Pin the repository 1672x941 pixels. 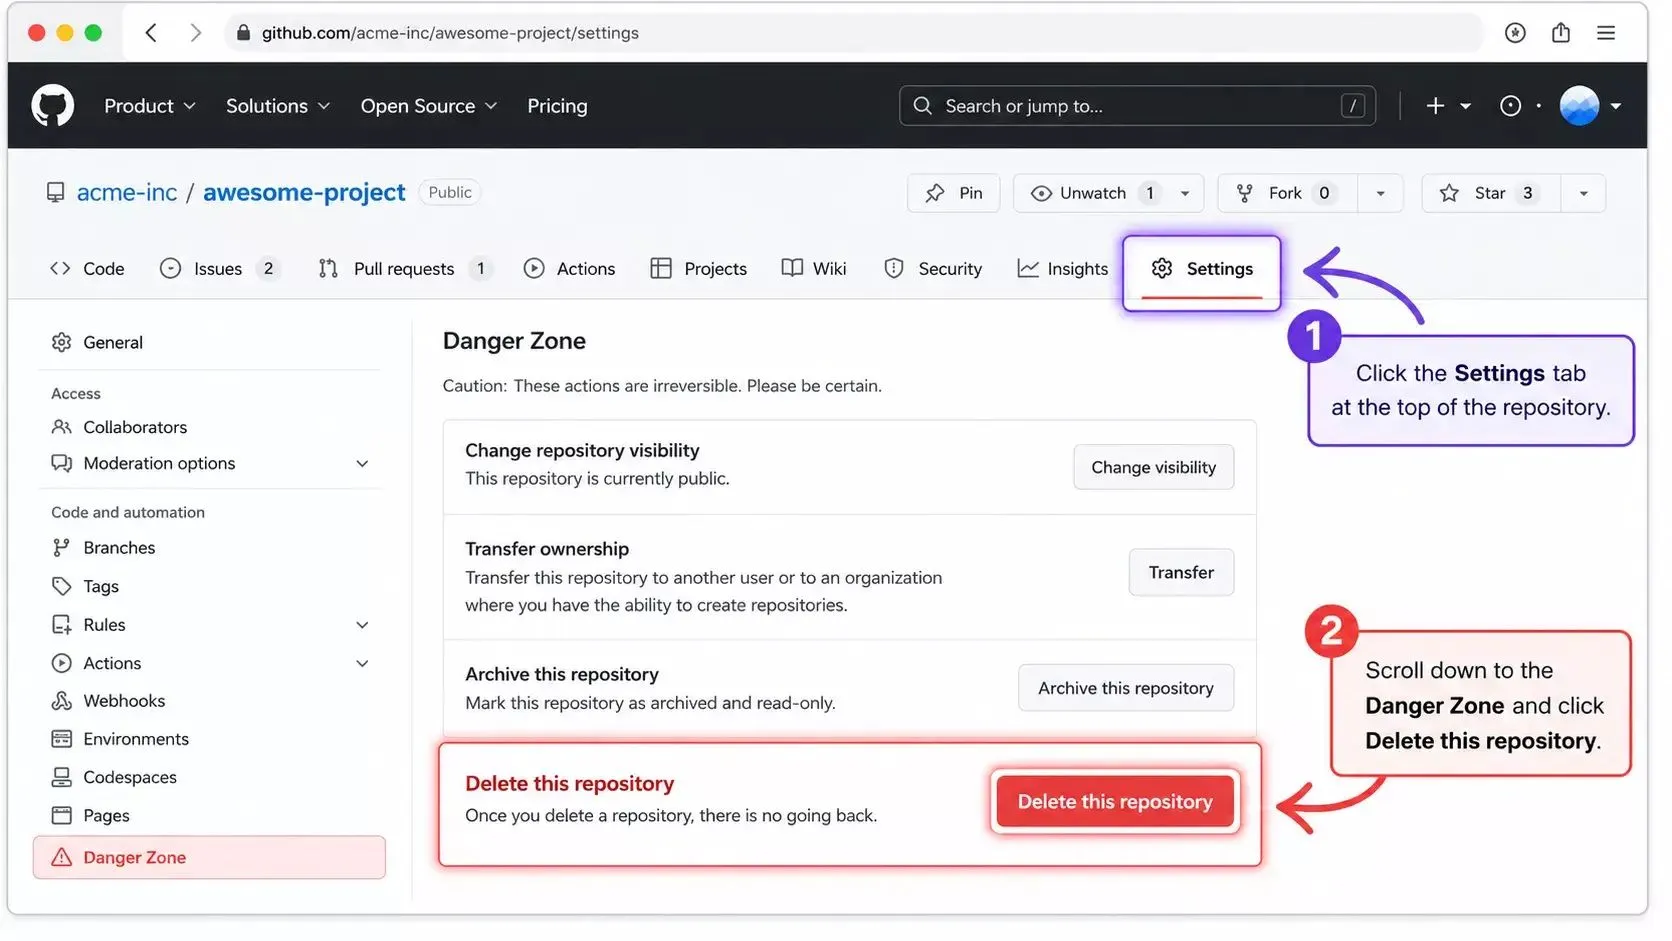pos(954,193)
